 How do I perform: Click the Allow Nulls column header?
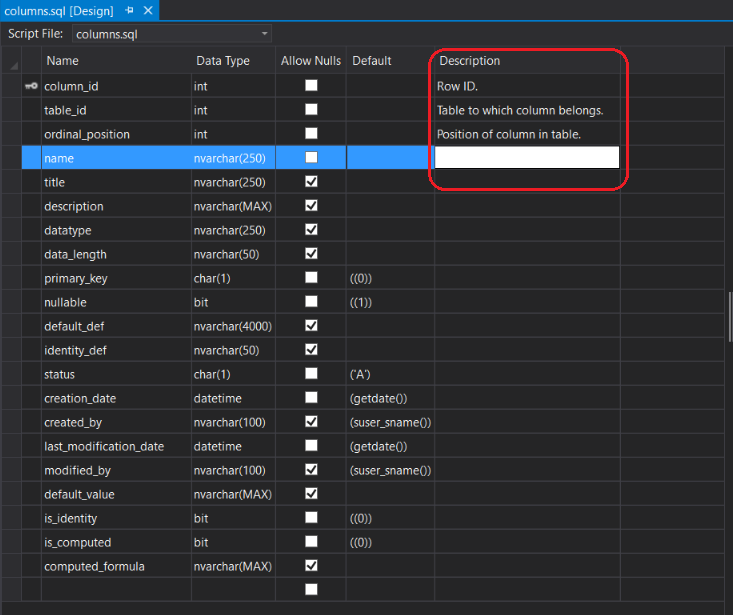(311, 61)
